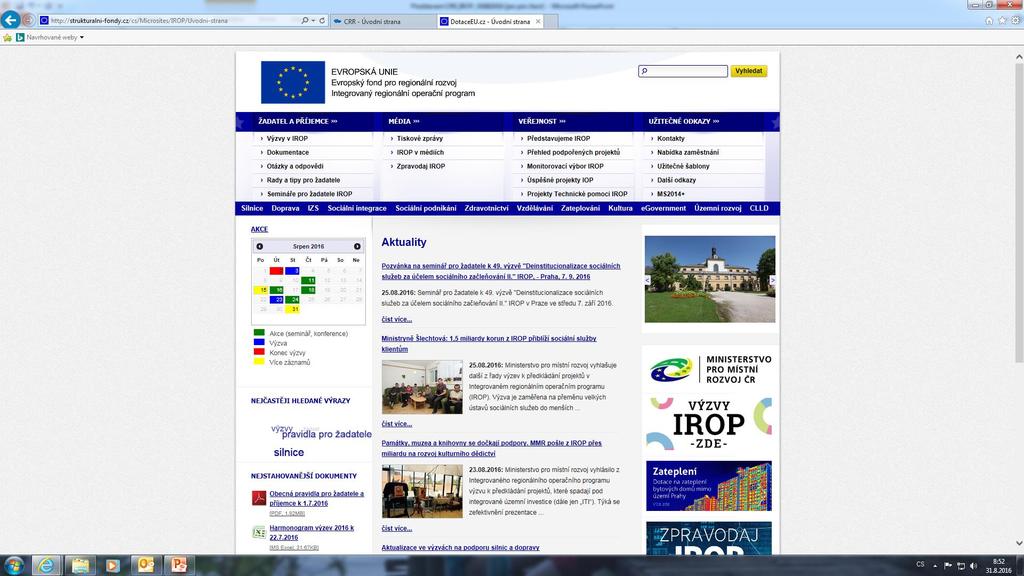This screenshot has width=1024, height=576.
Task: Open the Sociální podnikání category tab
Action: [426, 208]
